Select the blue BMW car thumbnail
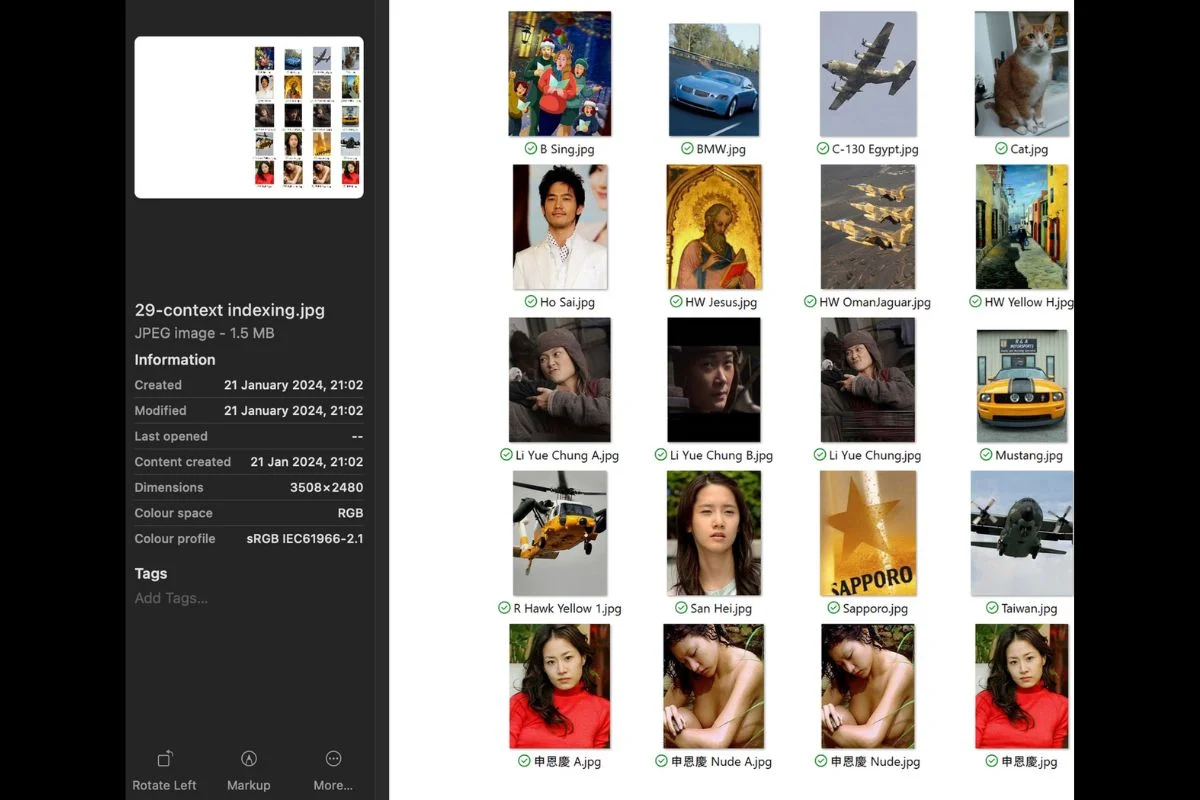 pyautogui.click(x=713, y=80)
